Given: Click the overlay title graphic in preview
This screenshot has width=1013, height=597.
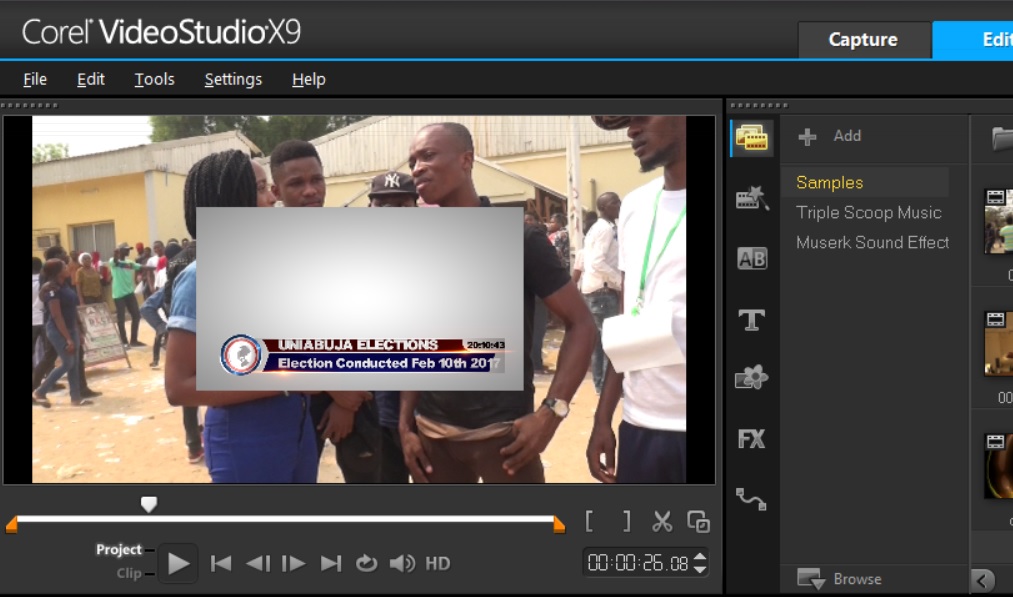Looking at the screenshot, I should 360,298.
